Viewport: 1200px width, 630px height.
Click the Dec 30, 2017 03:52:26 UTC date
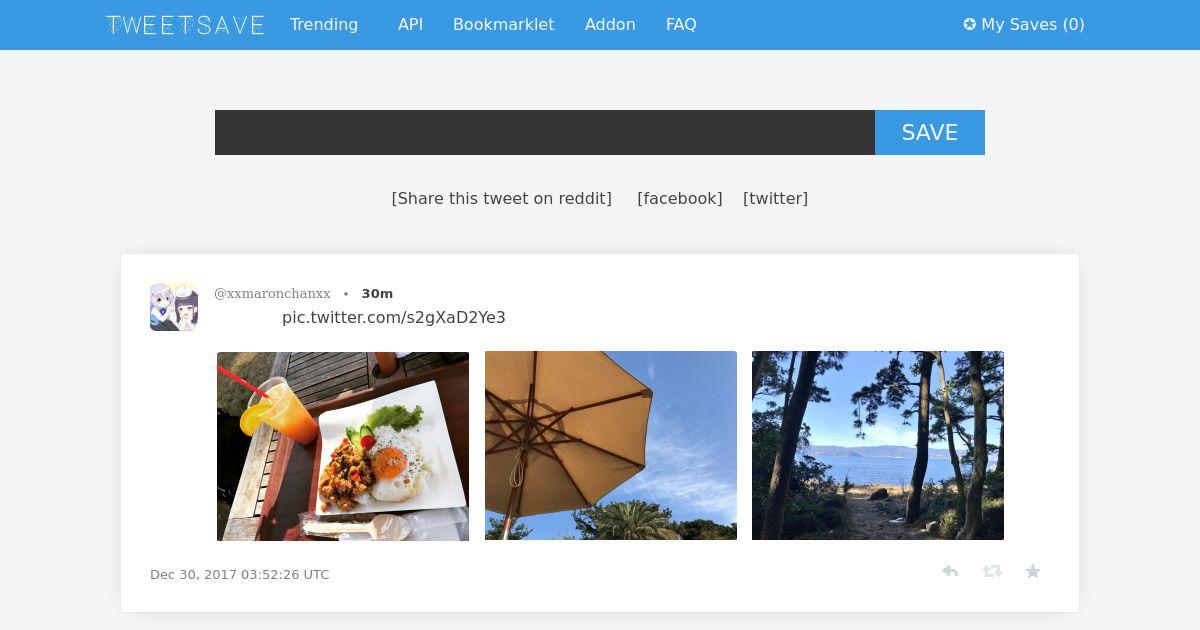pos(239,574)
